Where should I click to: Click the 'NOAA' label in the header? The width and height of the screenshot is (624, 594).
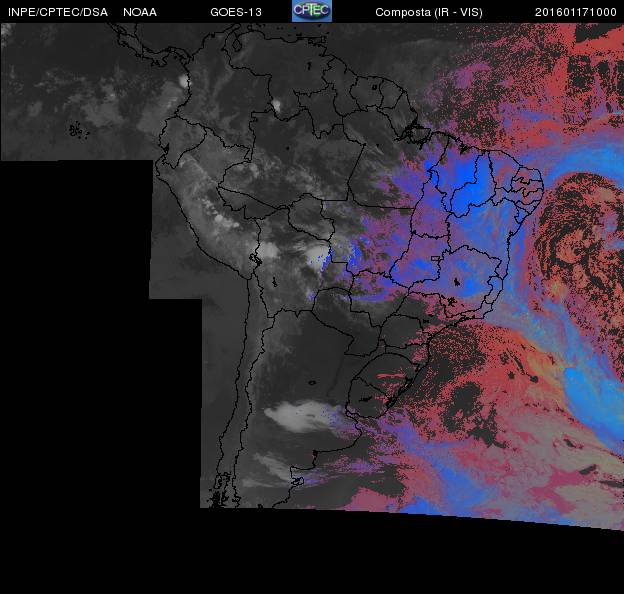[x=140, y=12]
